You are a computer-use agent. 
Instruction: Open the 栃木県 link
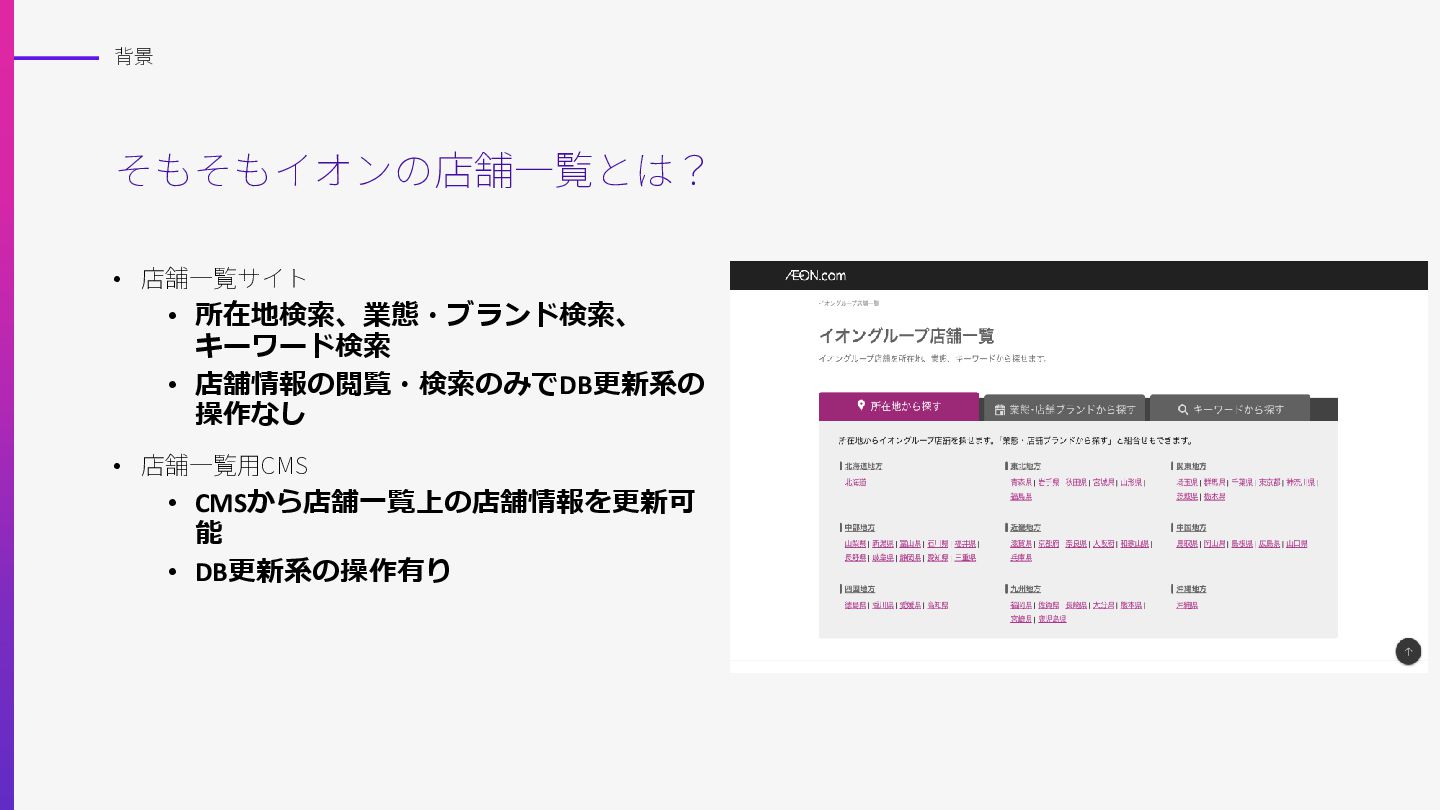(x=1214, y=497)
